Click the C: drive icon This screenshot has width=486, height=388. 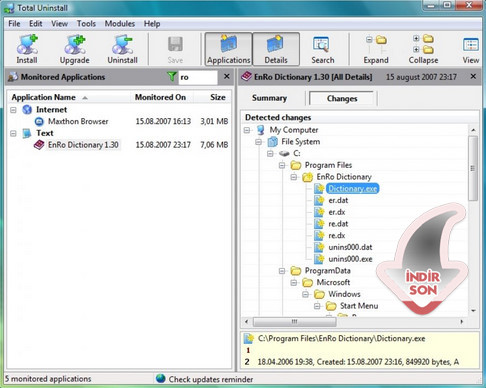coord(284,153)
